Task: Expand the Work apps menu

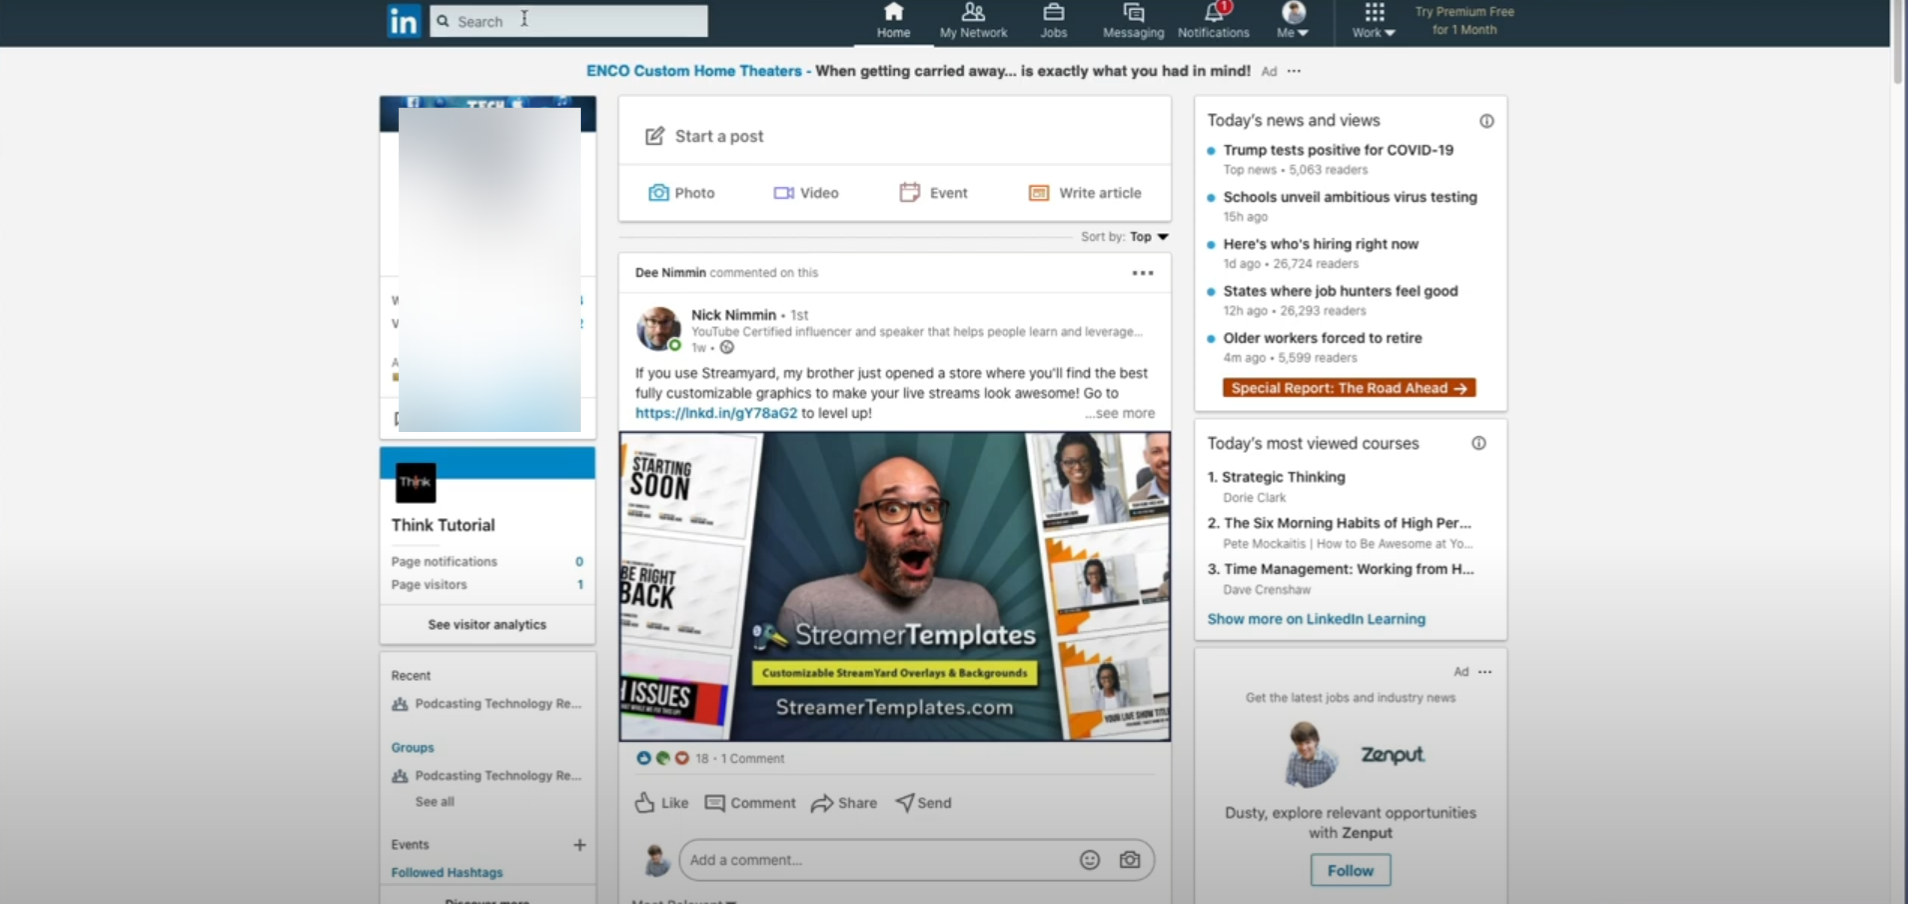Action: (x=1374, y=21)
